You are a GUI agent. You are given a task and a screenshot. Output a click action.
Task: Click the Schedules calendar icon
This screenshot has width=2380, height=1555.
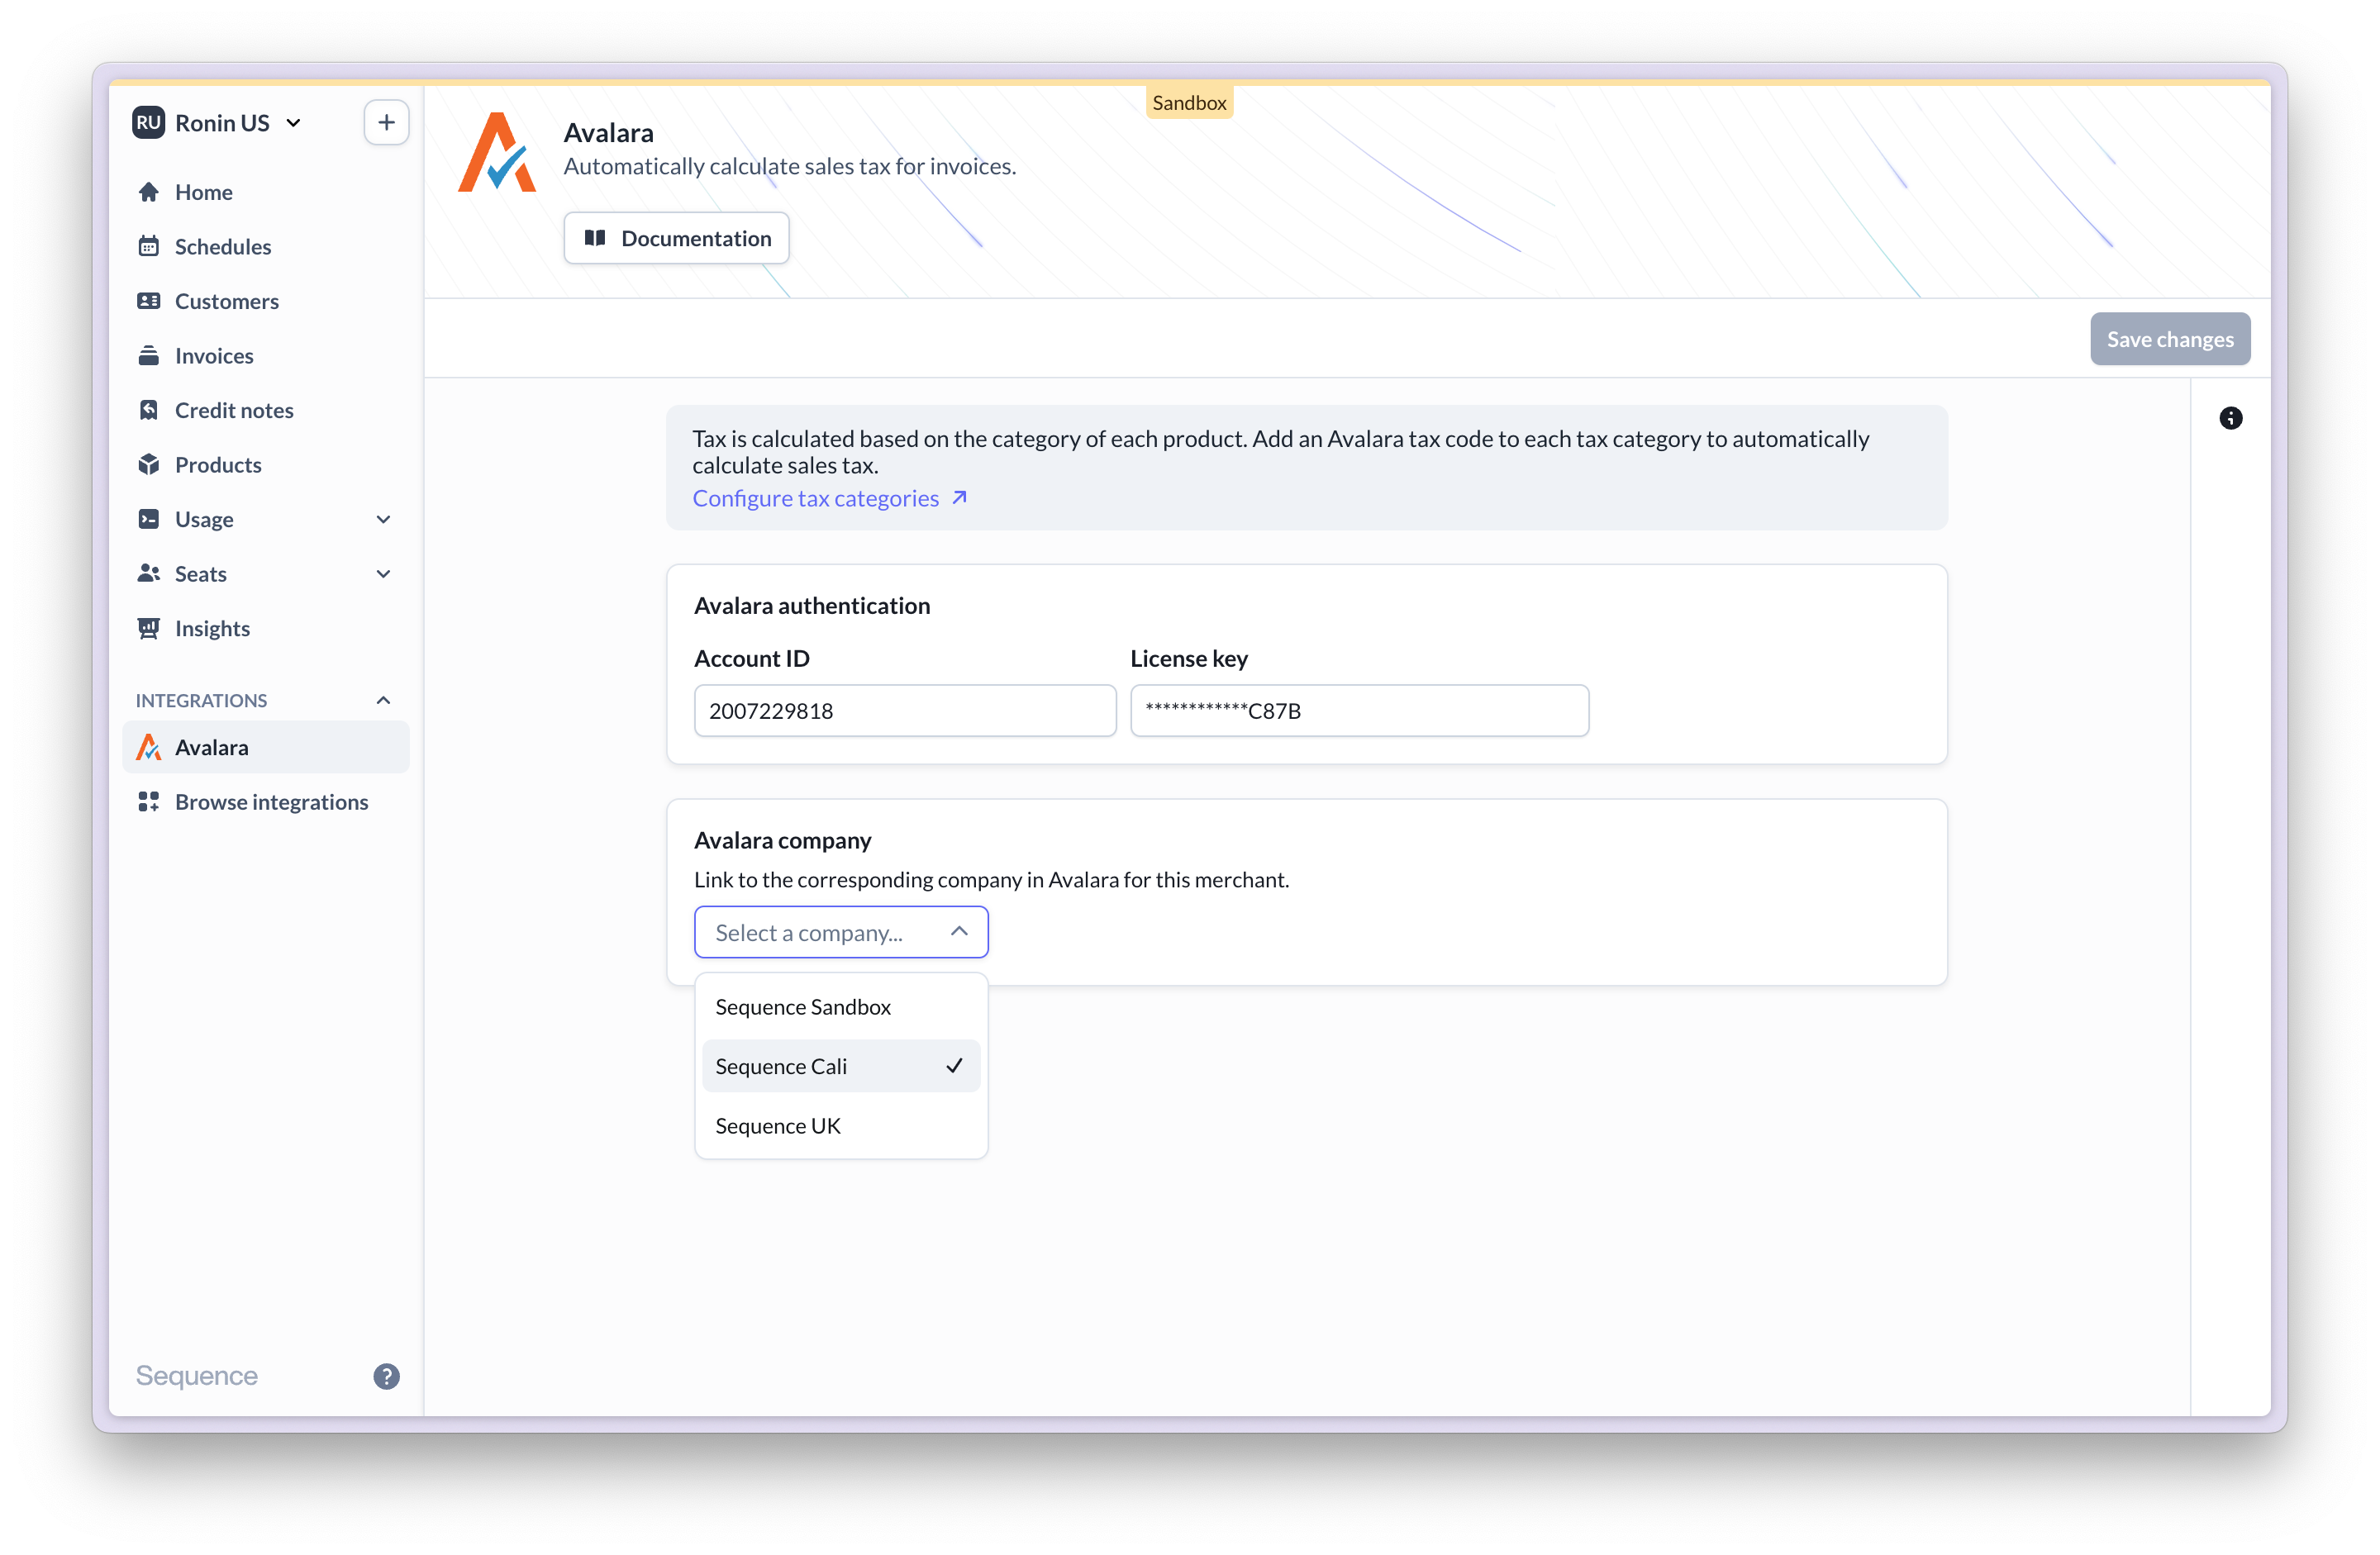pyautogui.click(x=149, y=246)
